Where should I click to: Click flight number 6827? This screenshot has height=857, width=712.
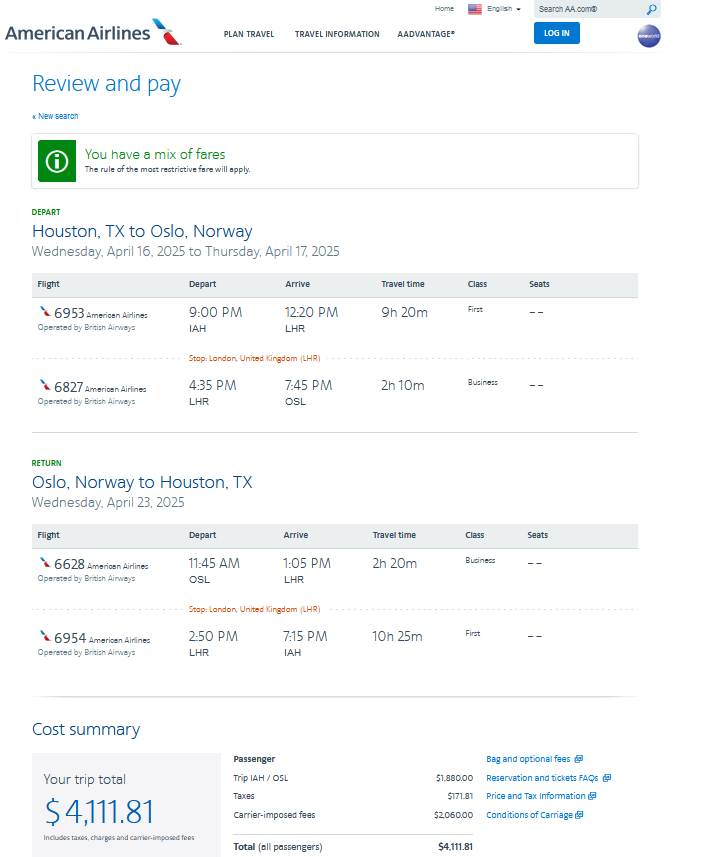[68, 386]
